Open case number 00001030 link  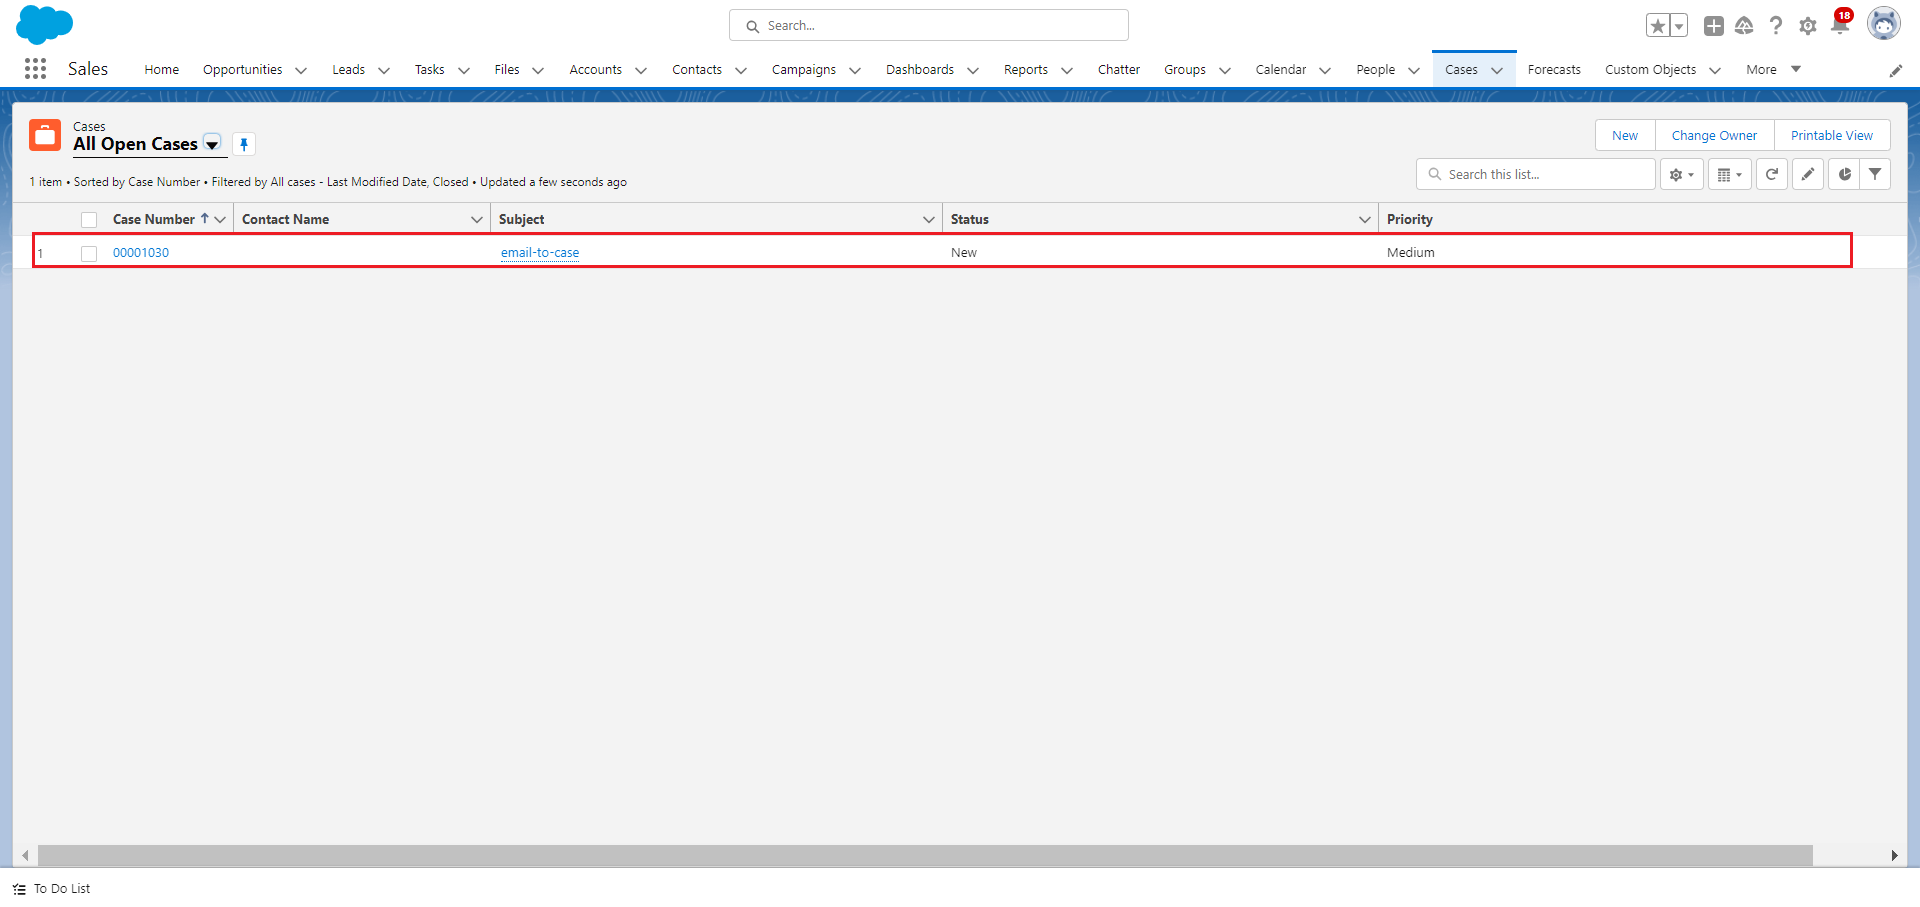(x=141, y=253)
